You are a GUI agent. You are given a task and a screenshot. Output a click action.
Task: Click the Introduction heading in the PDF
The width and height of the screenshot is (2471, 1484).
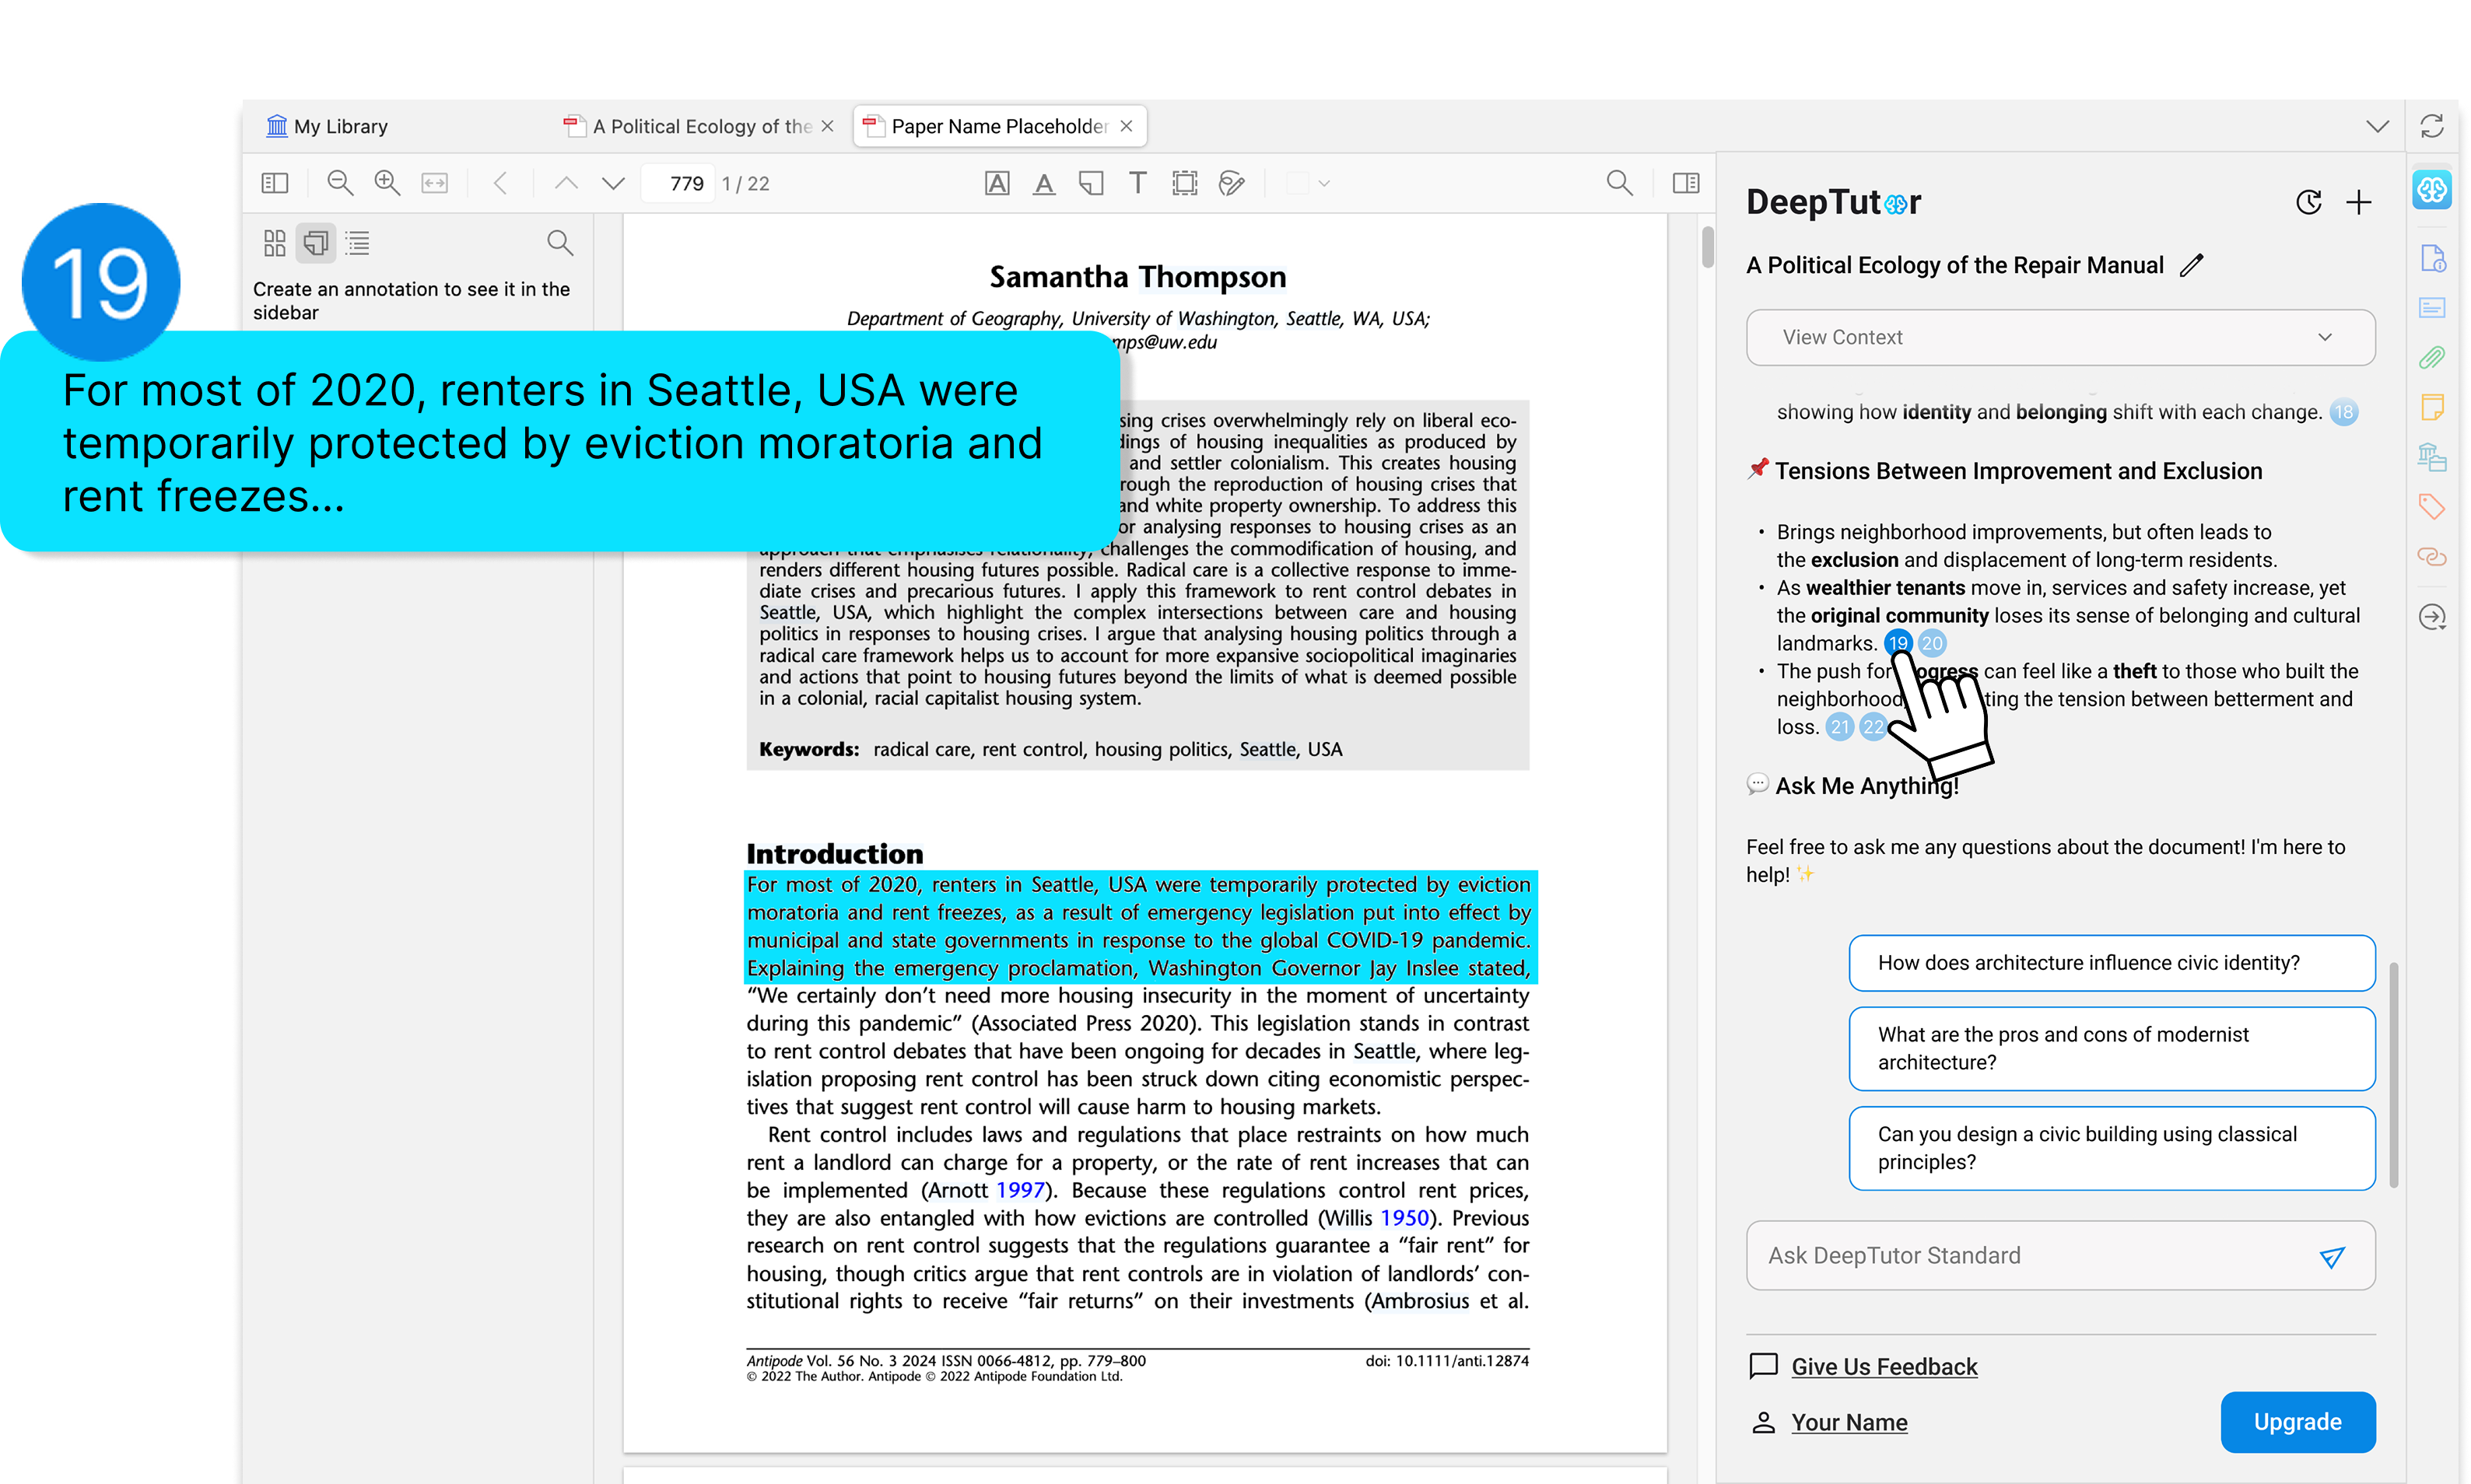834,853
